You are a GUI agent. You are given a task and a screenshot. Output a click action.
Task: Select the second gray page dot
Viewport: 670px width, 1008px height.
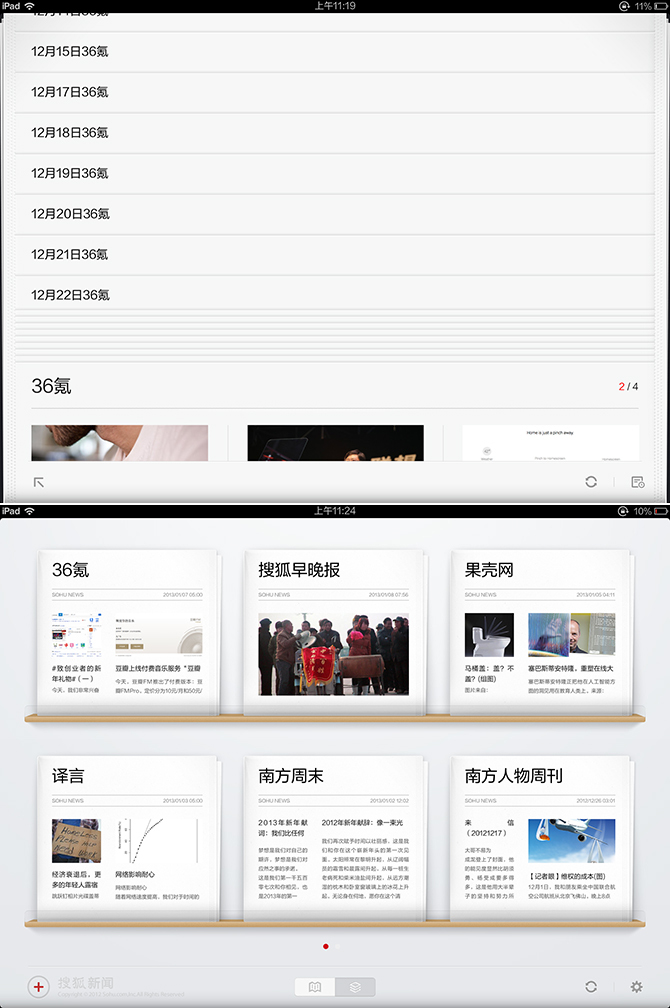[338, 946]
